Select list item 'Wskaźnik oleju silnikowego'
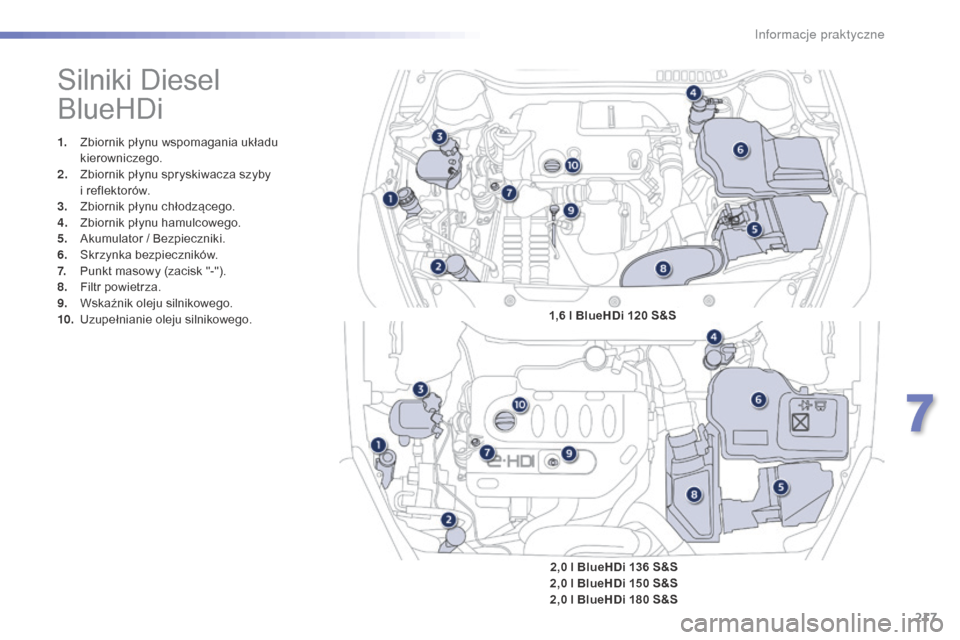Viewport: 960px width, 640px height. point(145,303)
